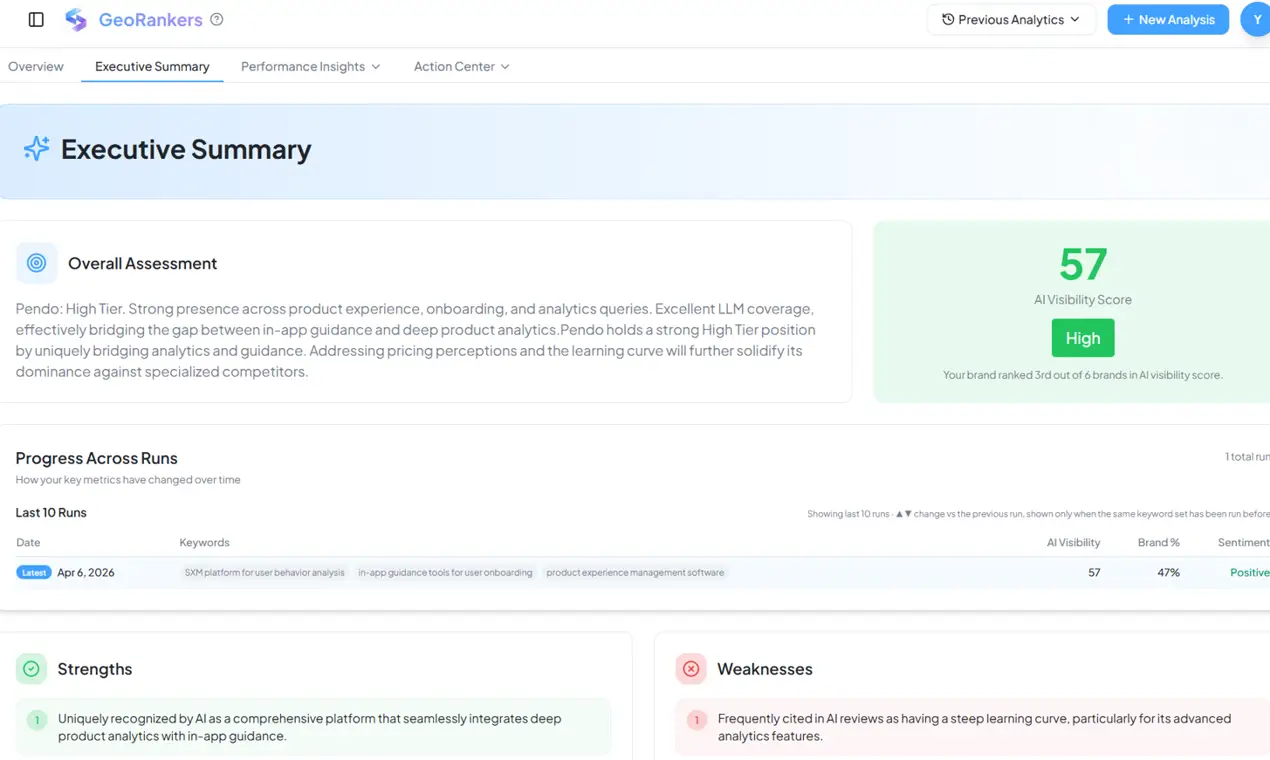1270x760 pixels.
Task: Click the GeoRankers logo icon
Action: [76, 19]
